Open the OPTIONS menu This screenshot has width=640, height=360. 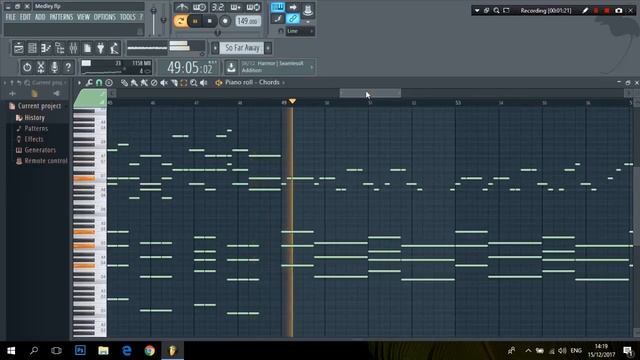tap(105, 17)
